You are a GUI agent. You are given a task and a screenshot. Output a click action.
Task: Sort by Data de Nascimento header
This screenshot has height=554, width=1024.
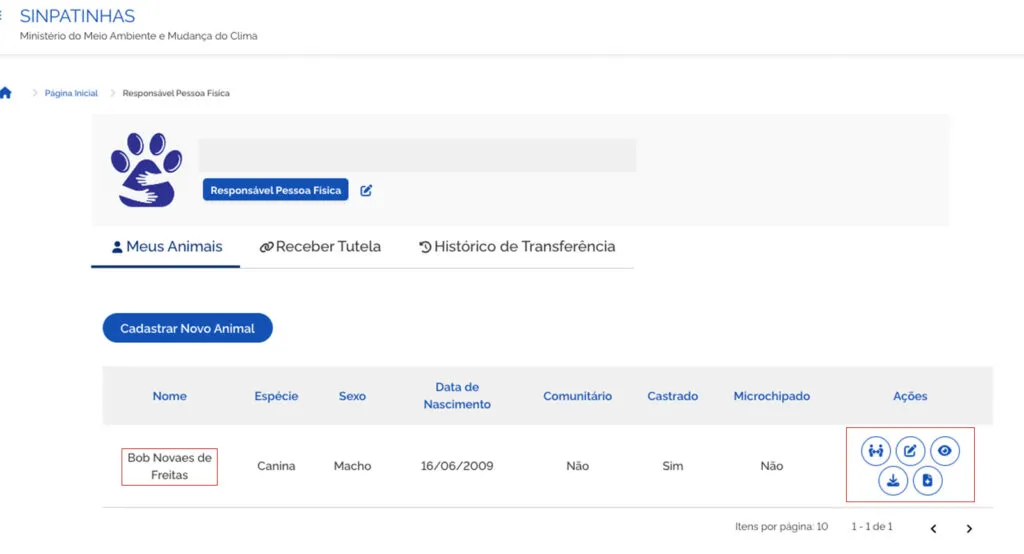[457, 396]
